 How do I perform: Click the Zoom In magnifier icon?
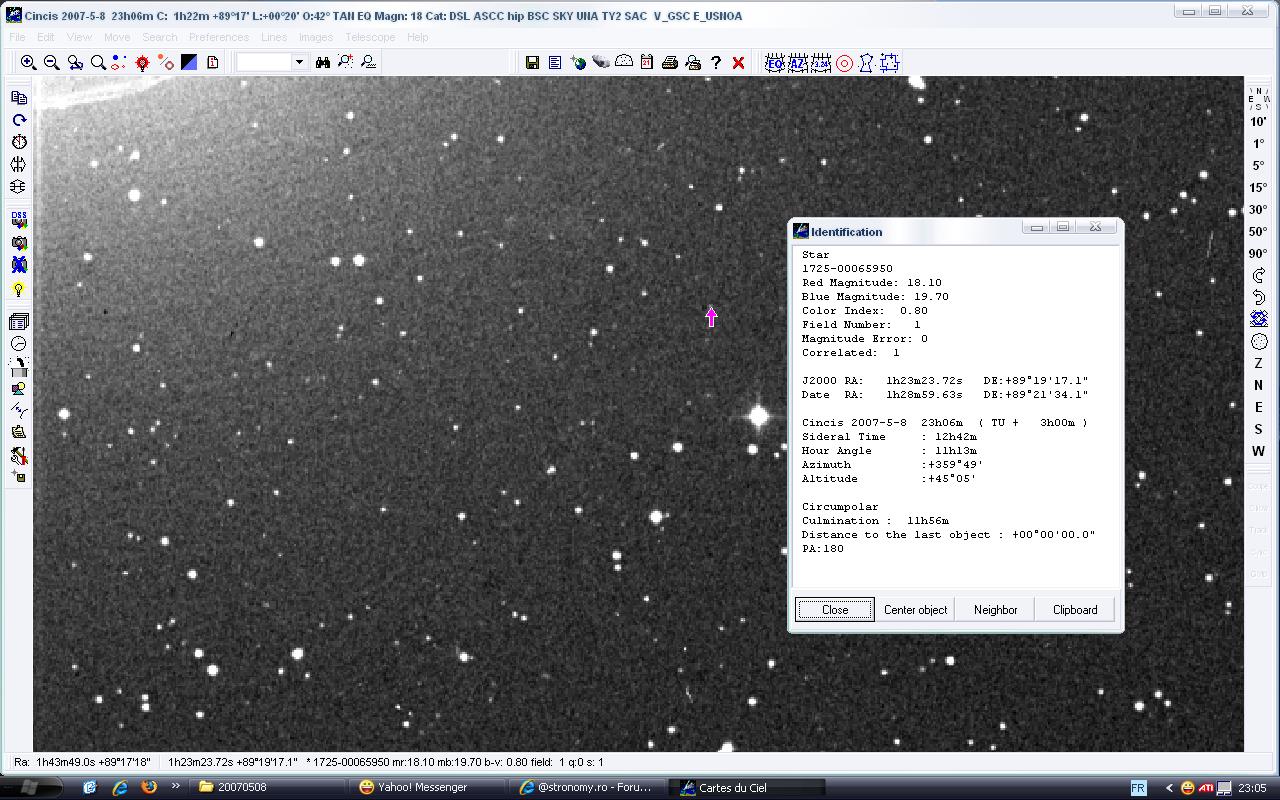[28, 62]
